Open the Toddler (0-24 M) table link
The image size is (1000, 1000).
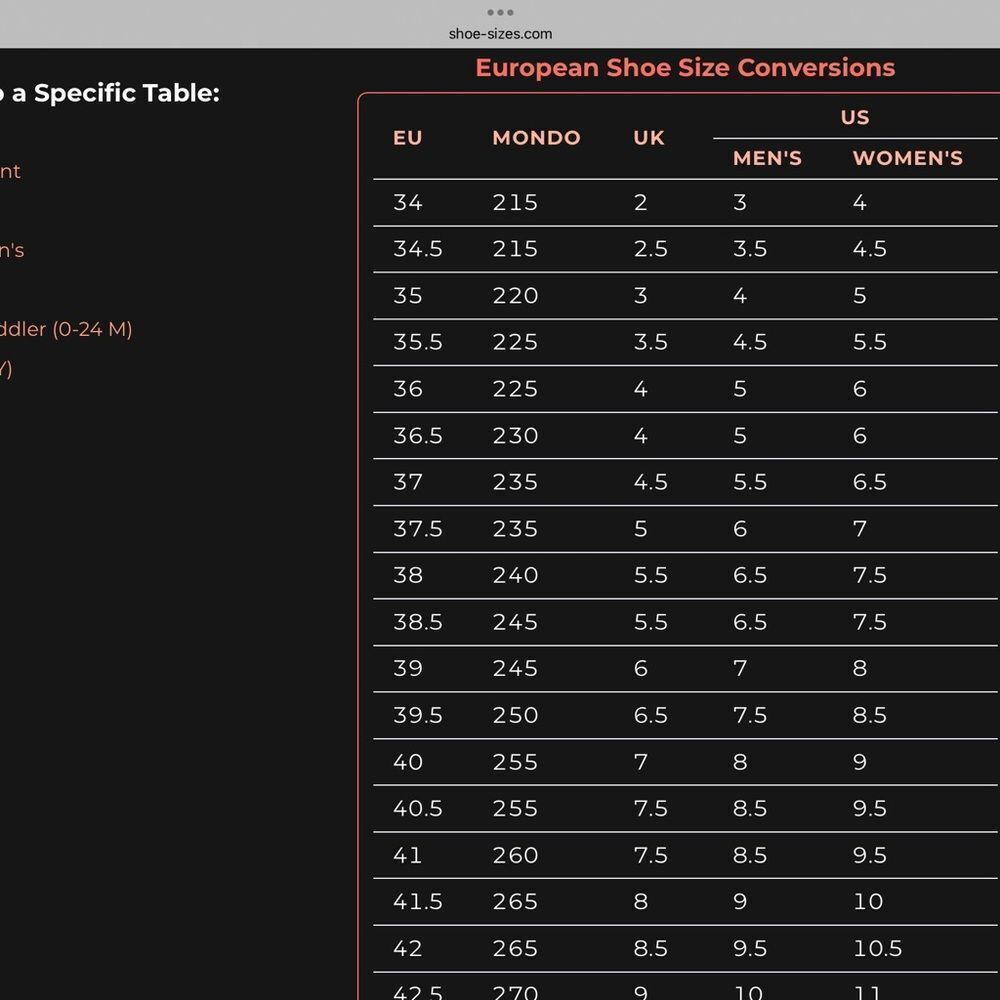click(66, 329)
